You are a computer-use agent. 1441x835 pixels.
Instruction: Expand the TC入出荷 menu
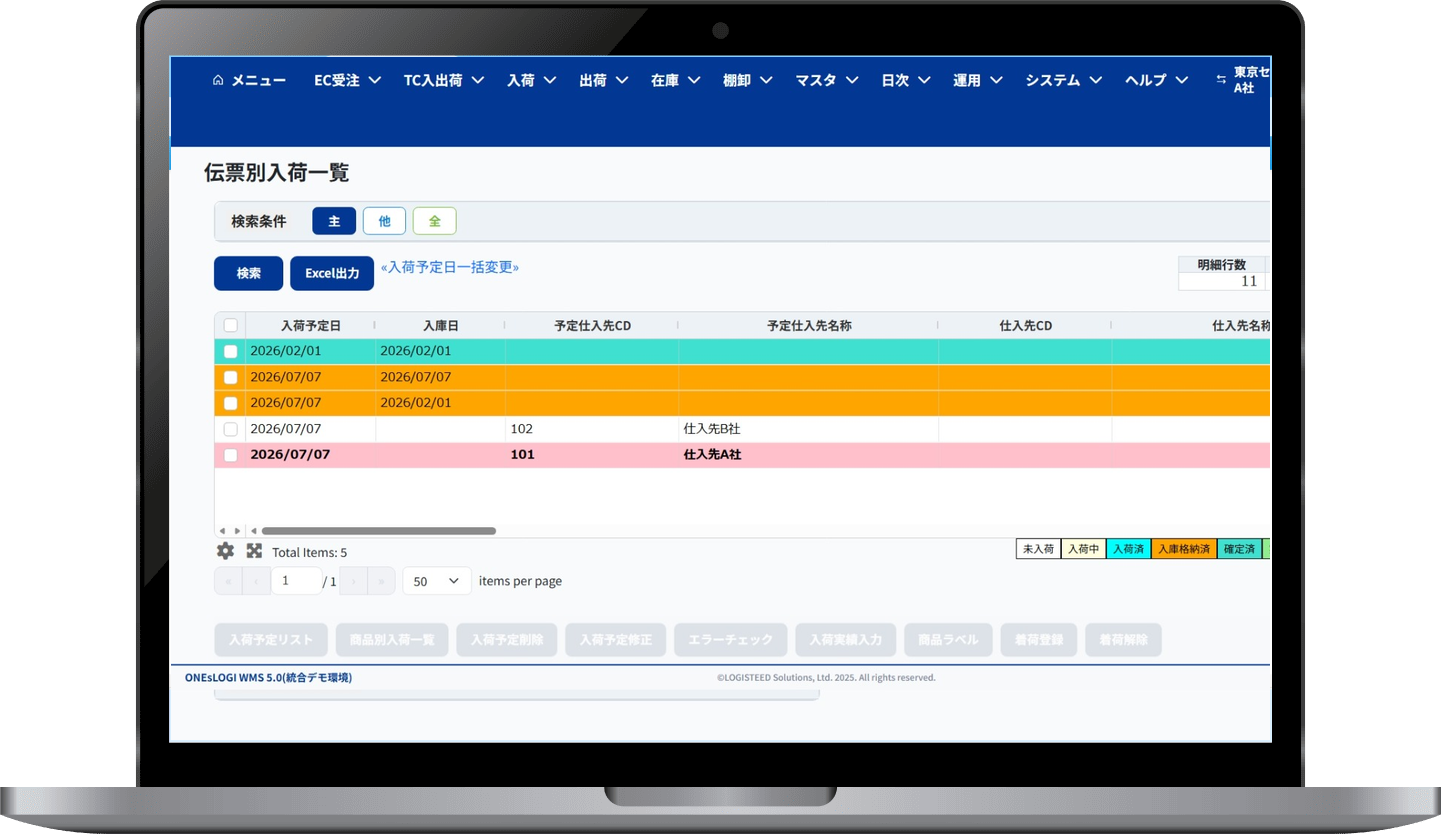coord(444,81)
